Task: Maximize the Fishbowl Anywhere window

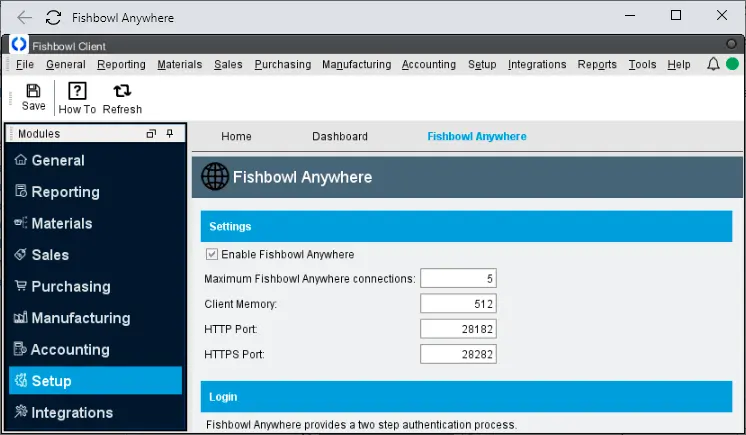Action: click(676, 15)
